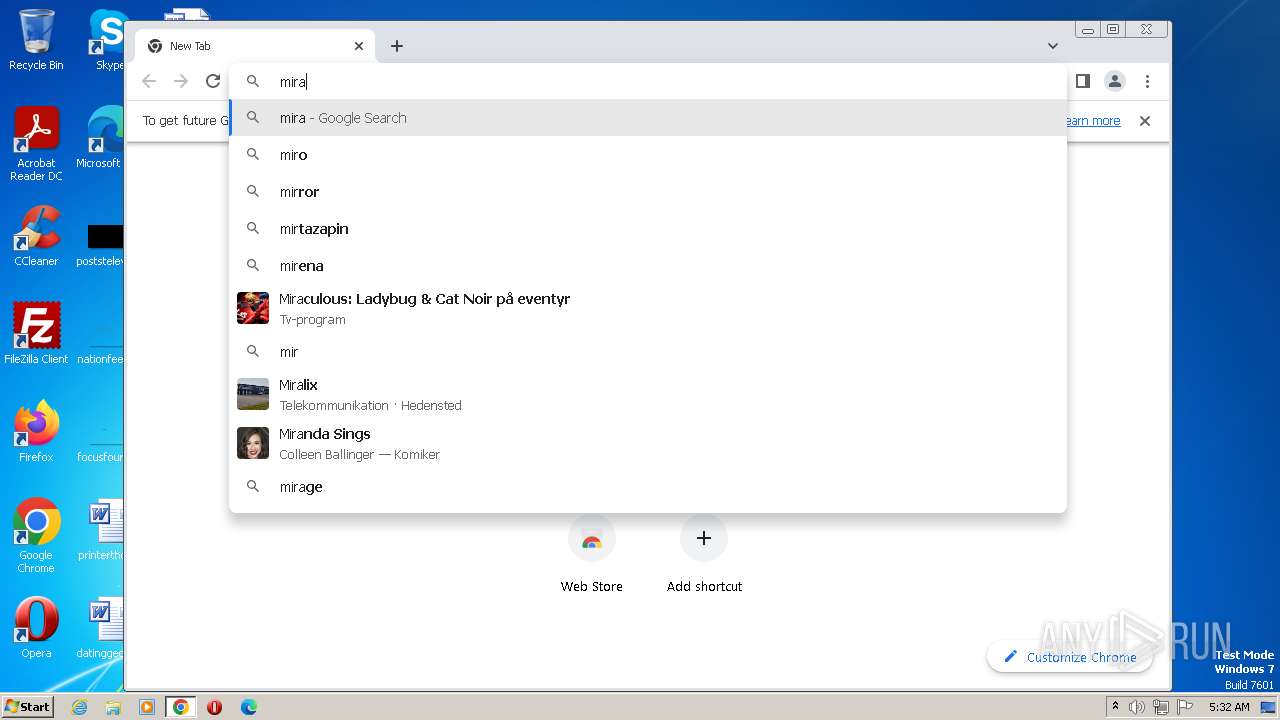Click the Customize Chrome button
The width and height of the screenshot is (1280, 720).
1070,657
